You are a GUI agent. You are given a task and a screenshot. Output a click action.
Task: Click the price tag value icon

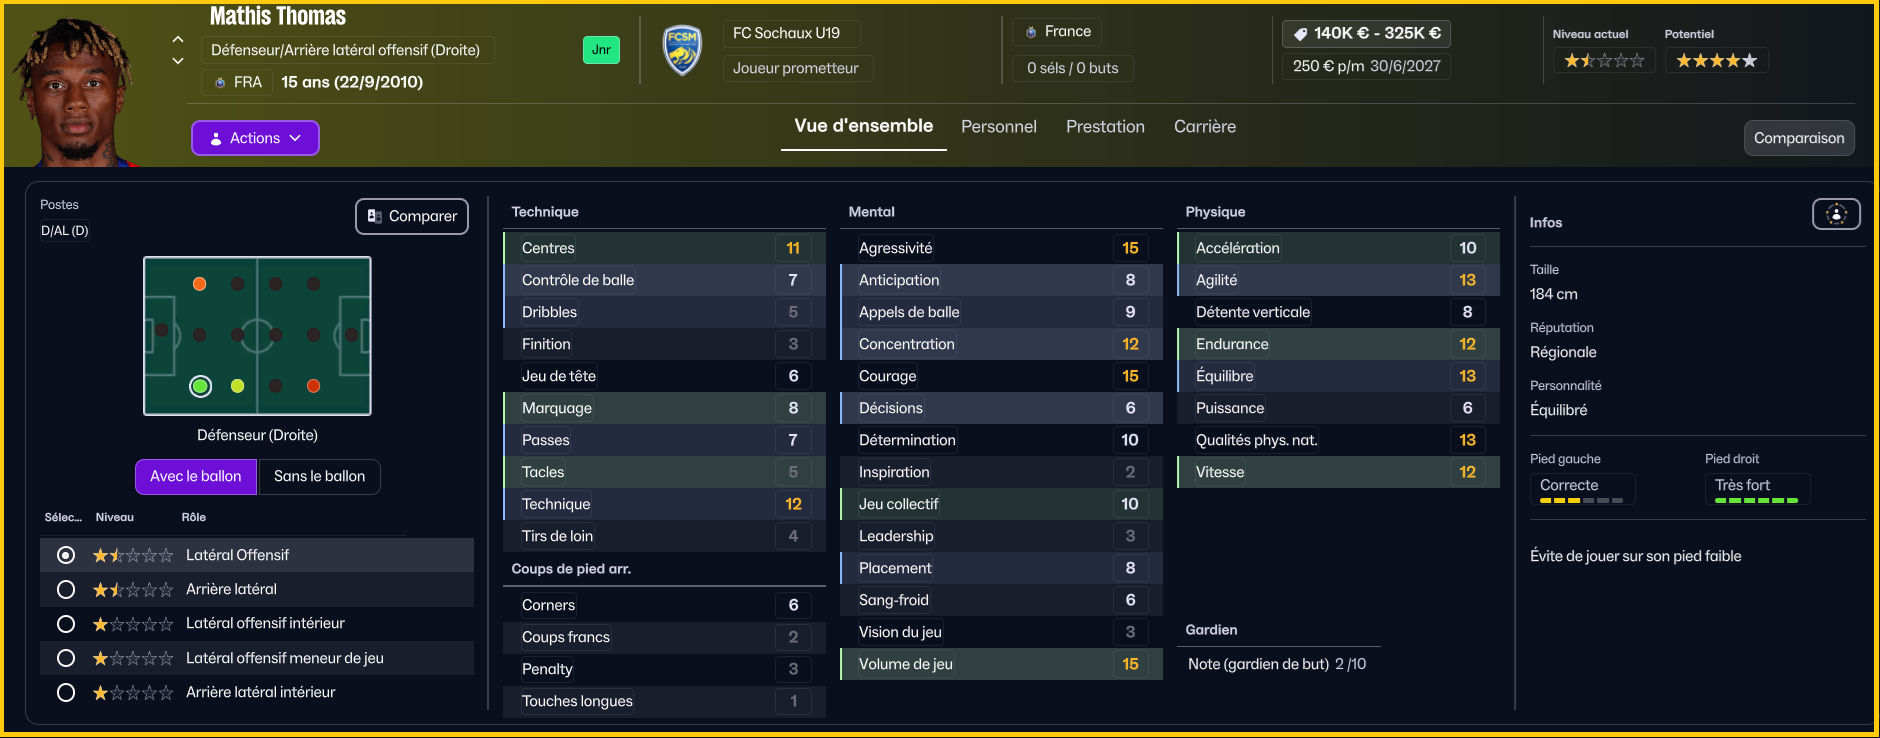pyautogui.click(x=1300, y=34)
